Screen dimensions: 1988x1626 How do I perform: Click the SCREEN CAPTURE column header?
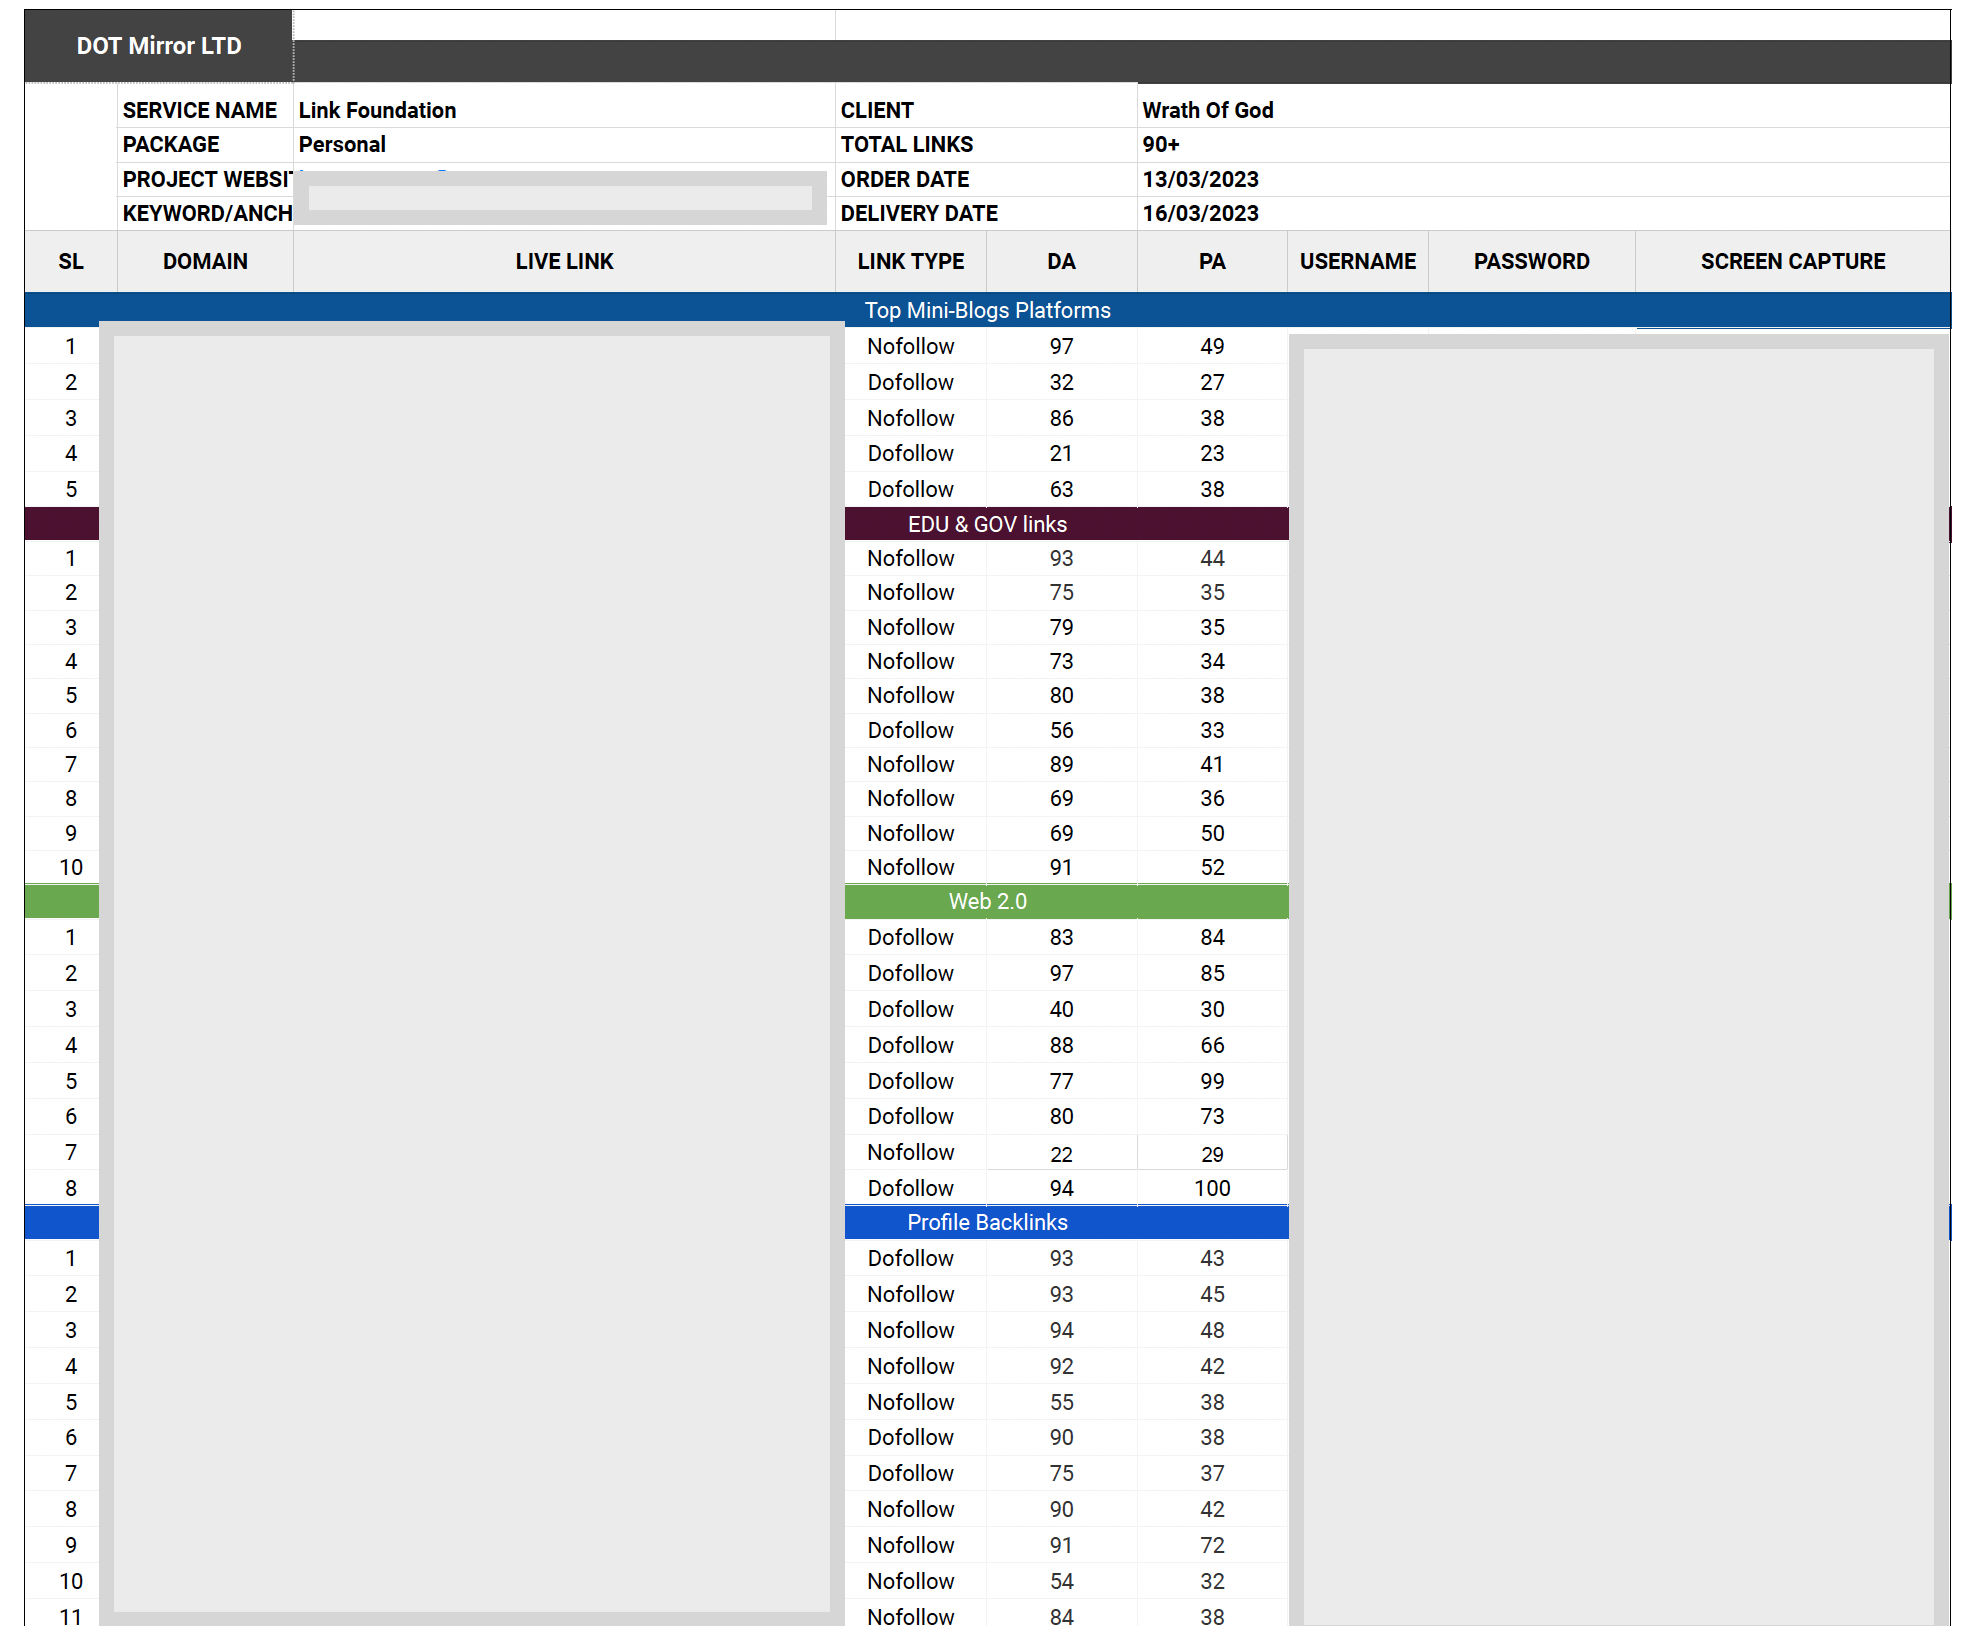click(x=1793, y=261)
